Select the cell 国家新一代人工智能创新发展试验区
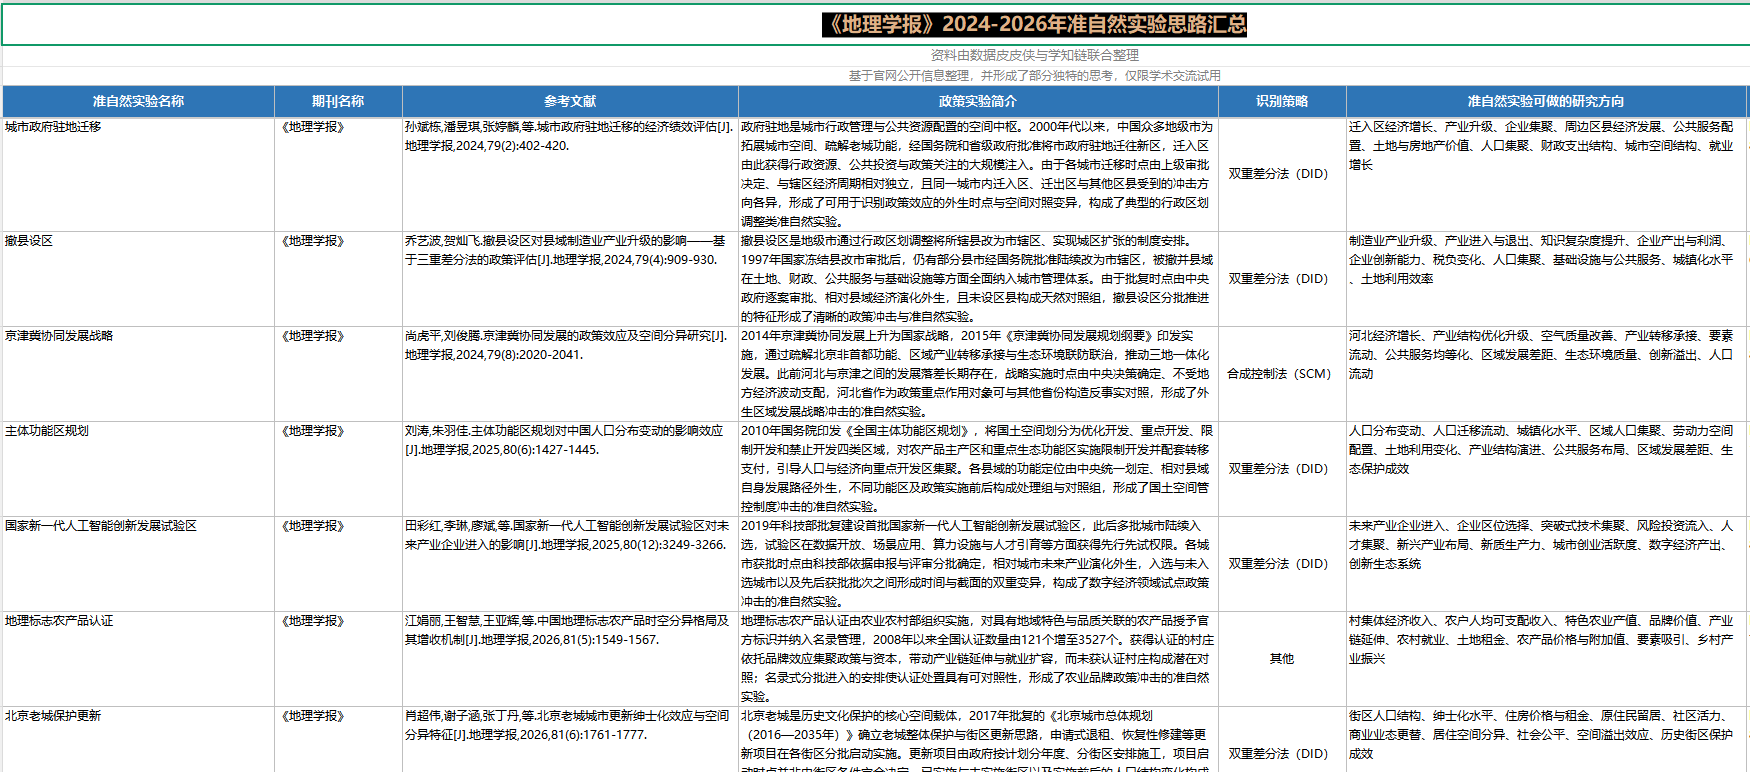 click(138, 564)
